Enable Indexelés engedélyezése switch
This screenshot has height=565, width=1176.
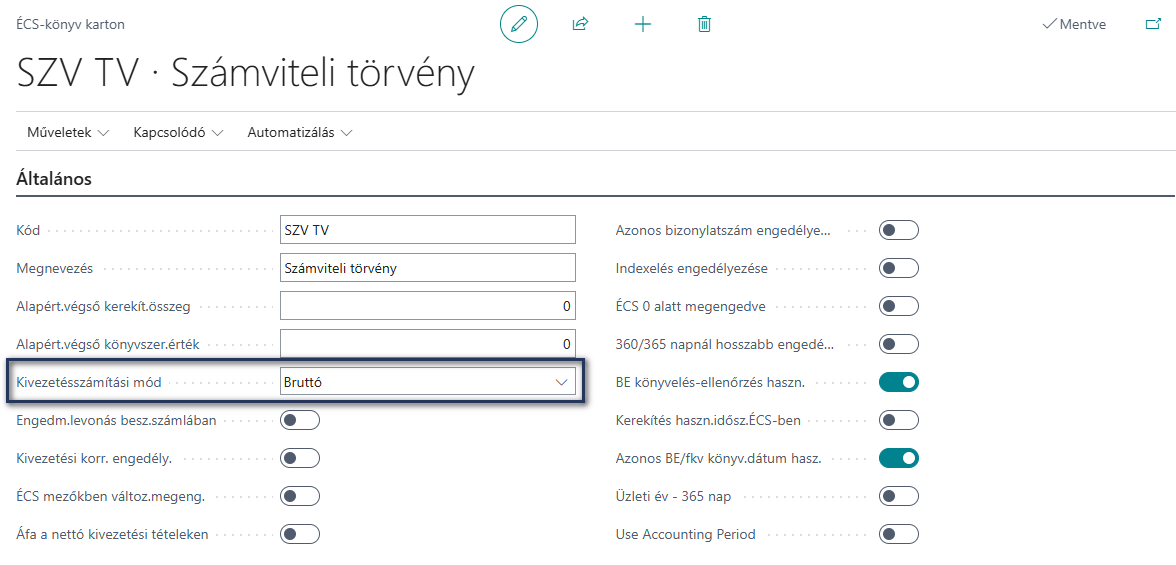coord(898,268)
